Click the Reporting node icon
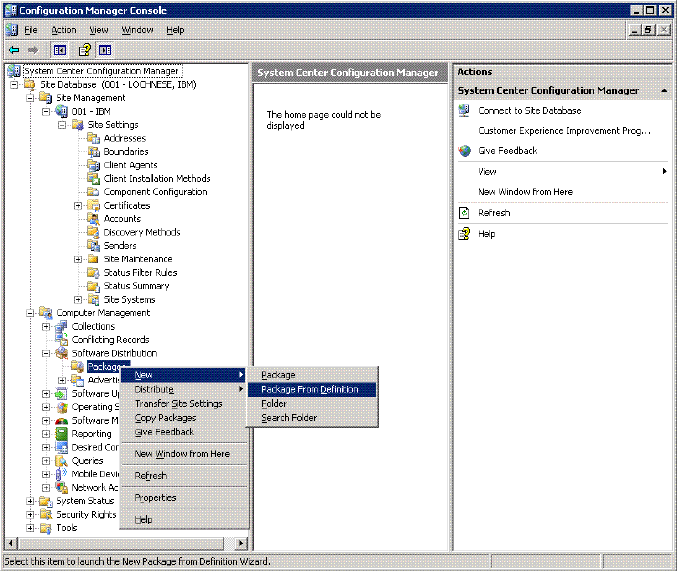The width and height of the screenshot is (677, 571). pos(62,434)
